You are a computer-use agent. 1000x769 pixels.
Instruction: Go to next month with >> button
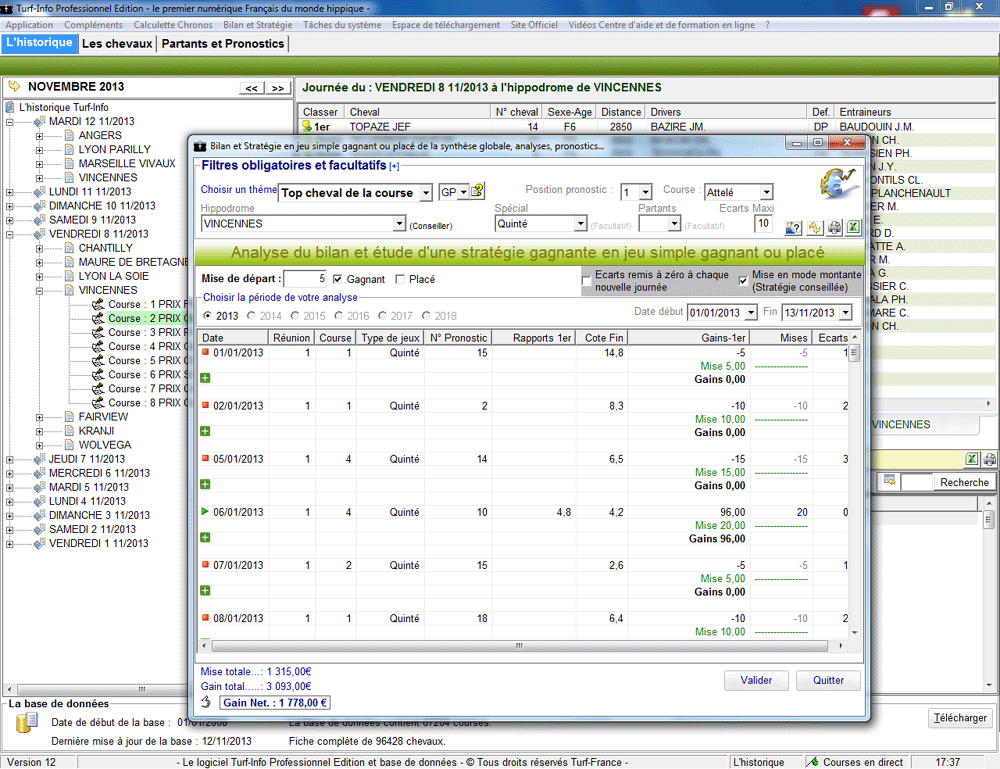(278, 88)
